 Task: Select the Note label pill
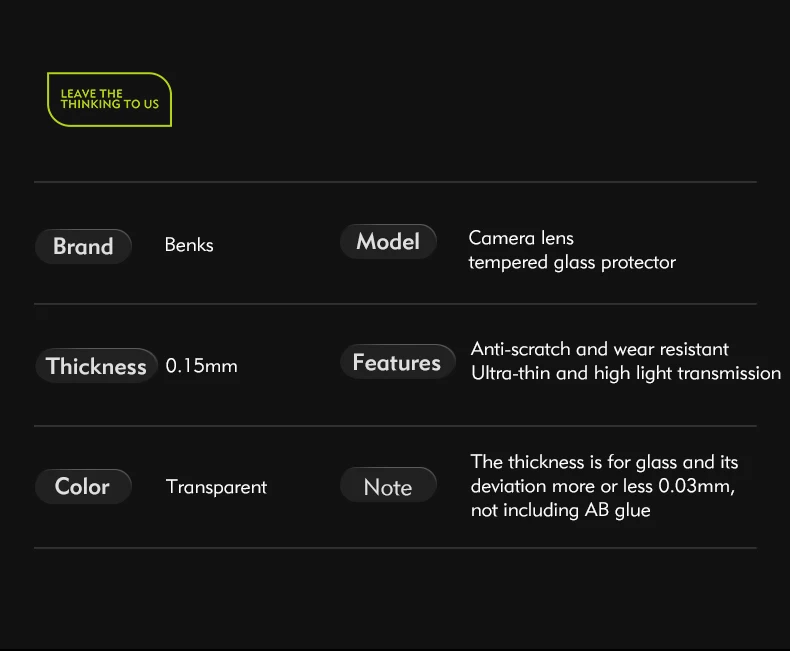388,487
